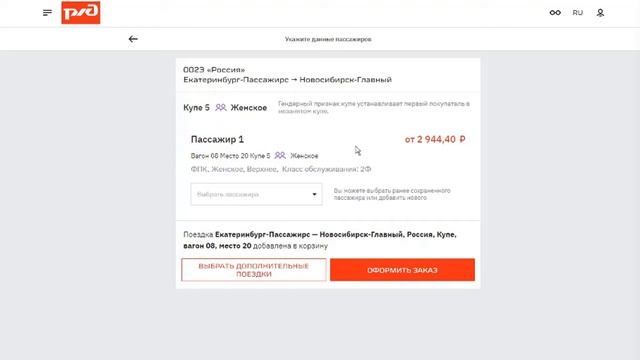Click the page title Укажите данные пассажиров
This screenshot has height=360, width=640.
[328, 39]
